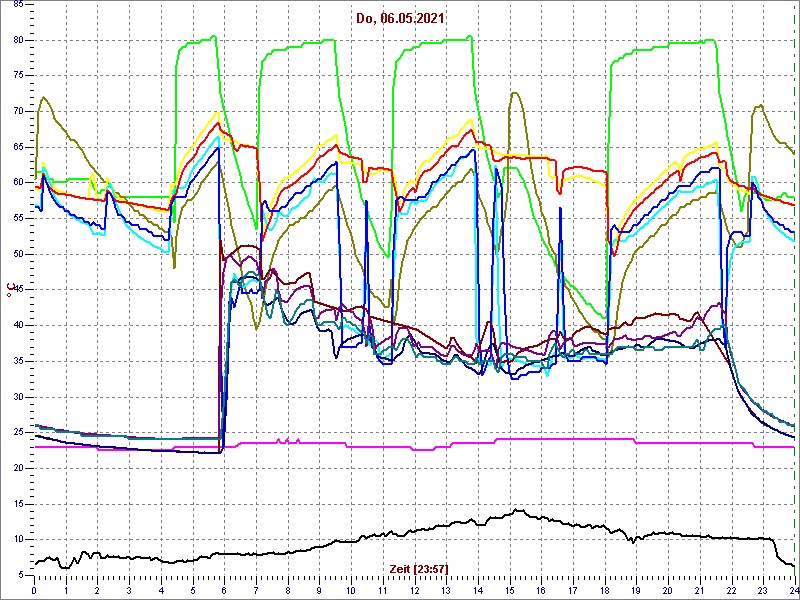The image size is (800, 600).
Task: Select hour '14' on the time axis
Action: pyautogui.click(x=478, y=591)
